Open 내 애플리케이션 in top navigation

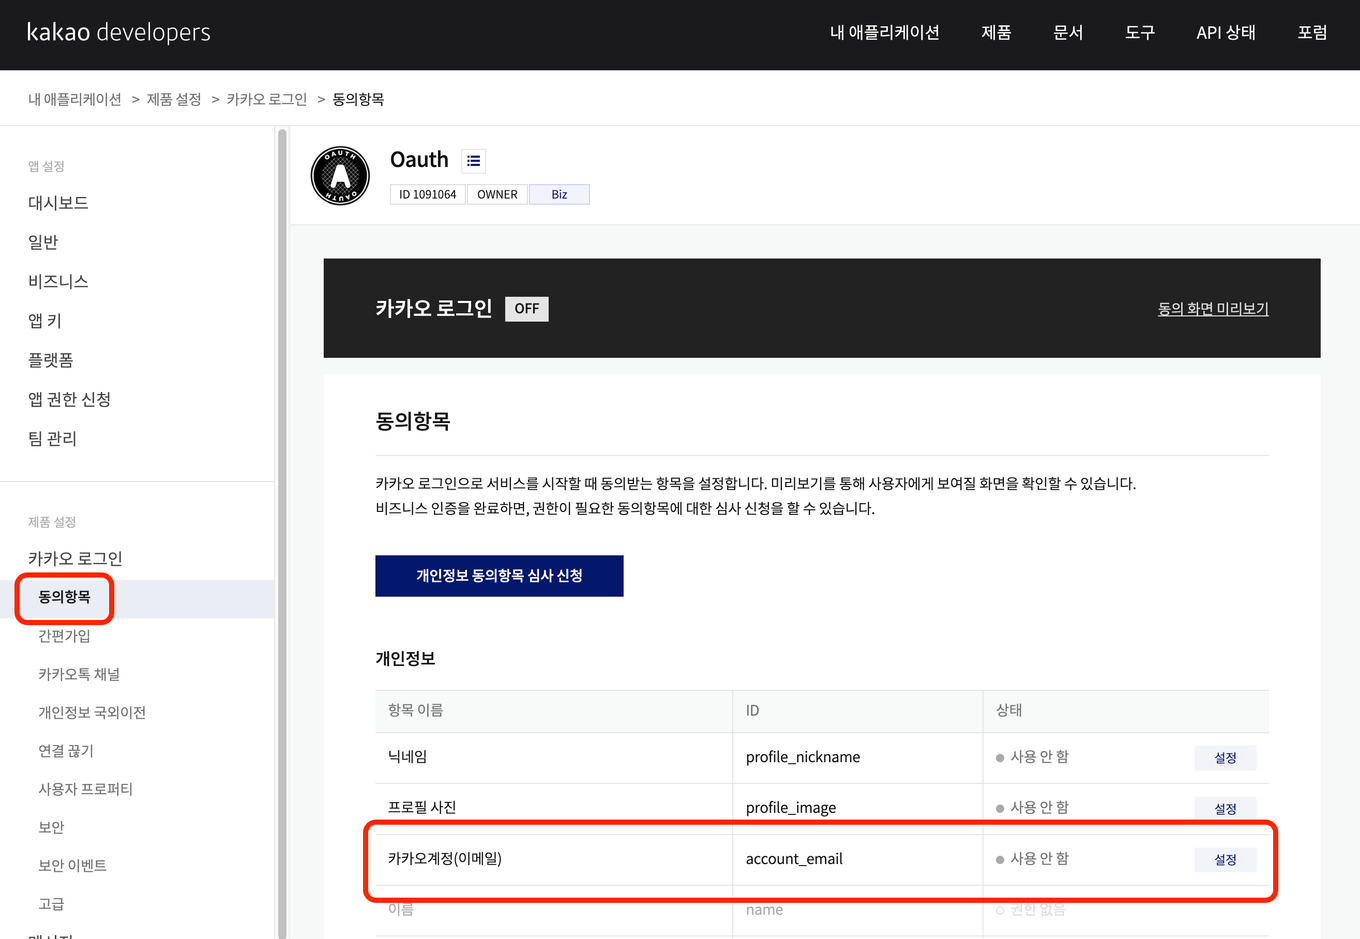click(884, 32)
